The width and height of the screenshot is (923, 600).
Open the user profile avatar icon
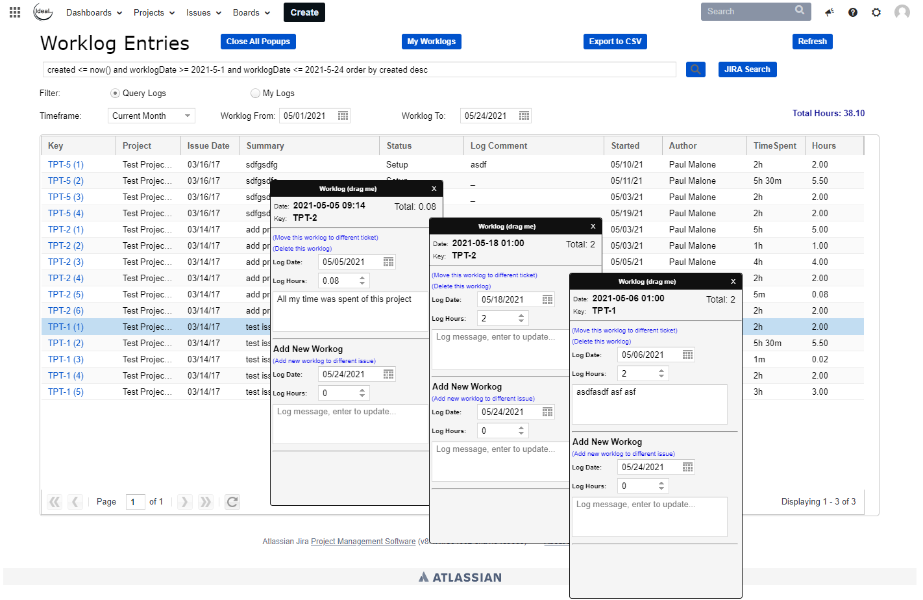(902, 12)
